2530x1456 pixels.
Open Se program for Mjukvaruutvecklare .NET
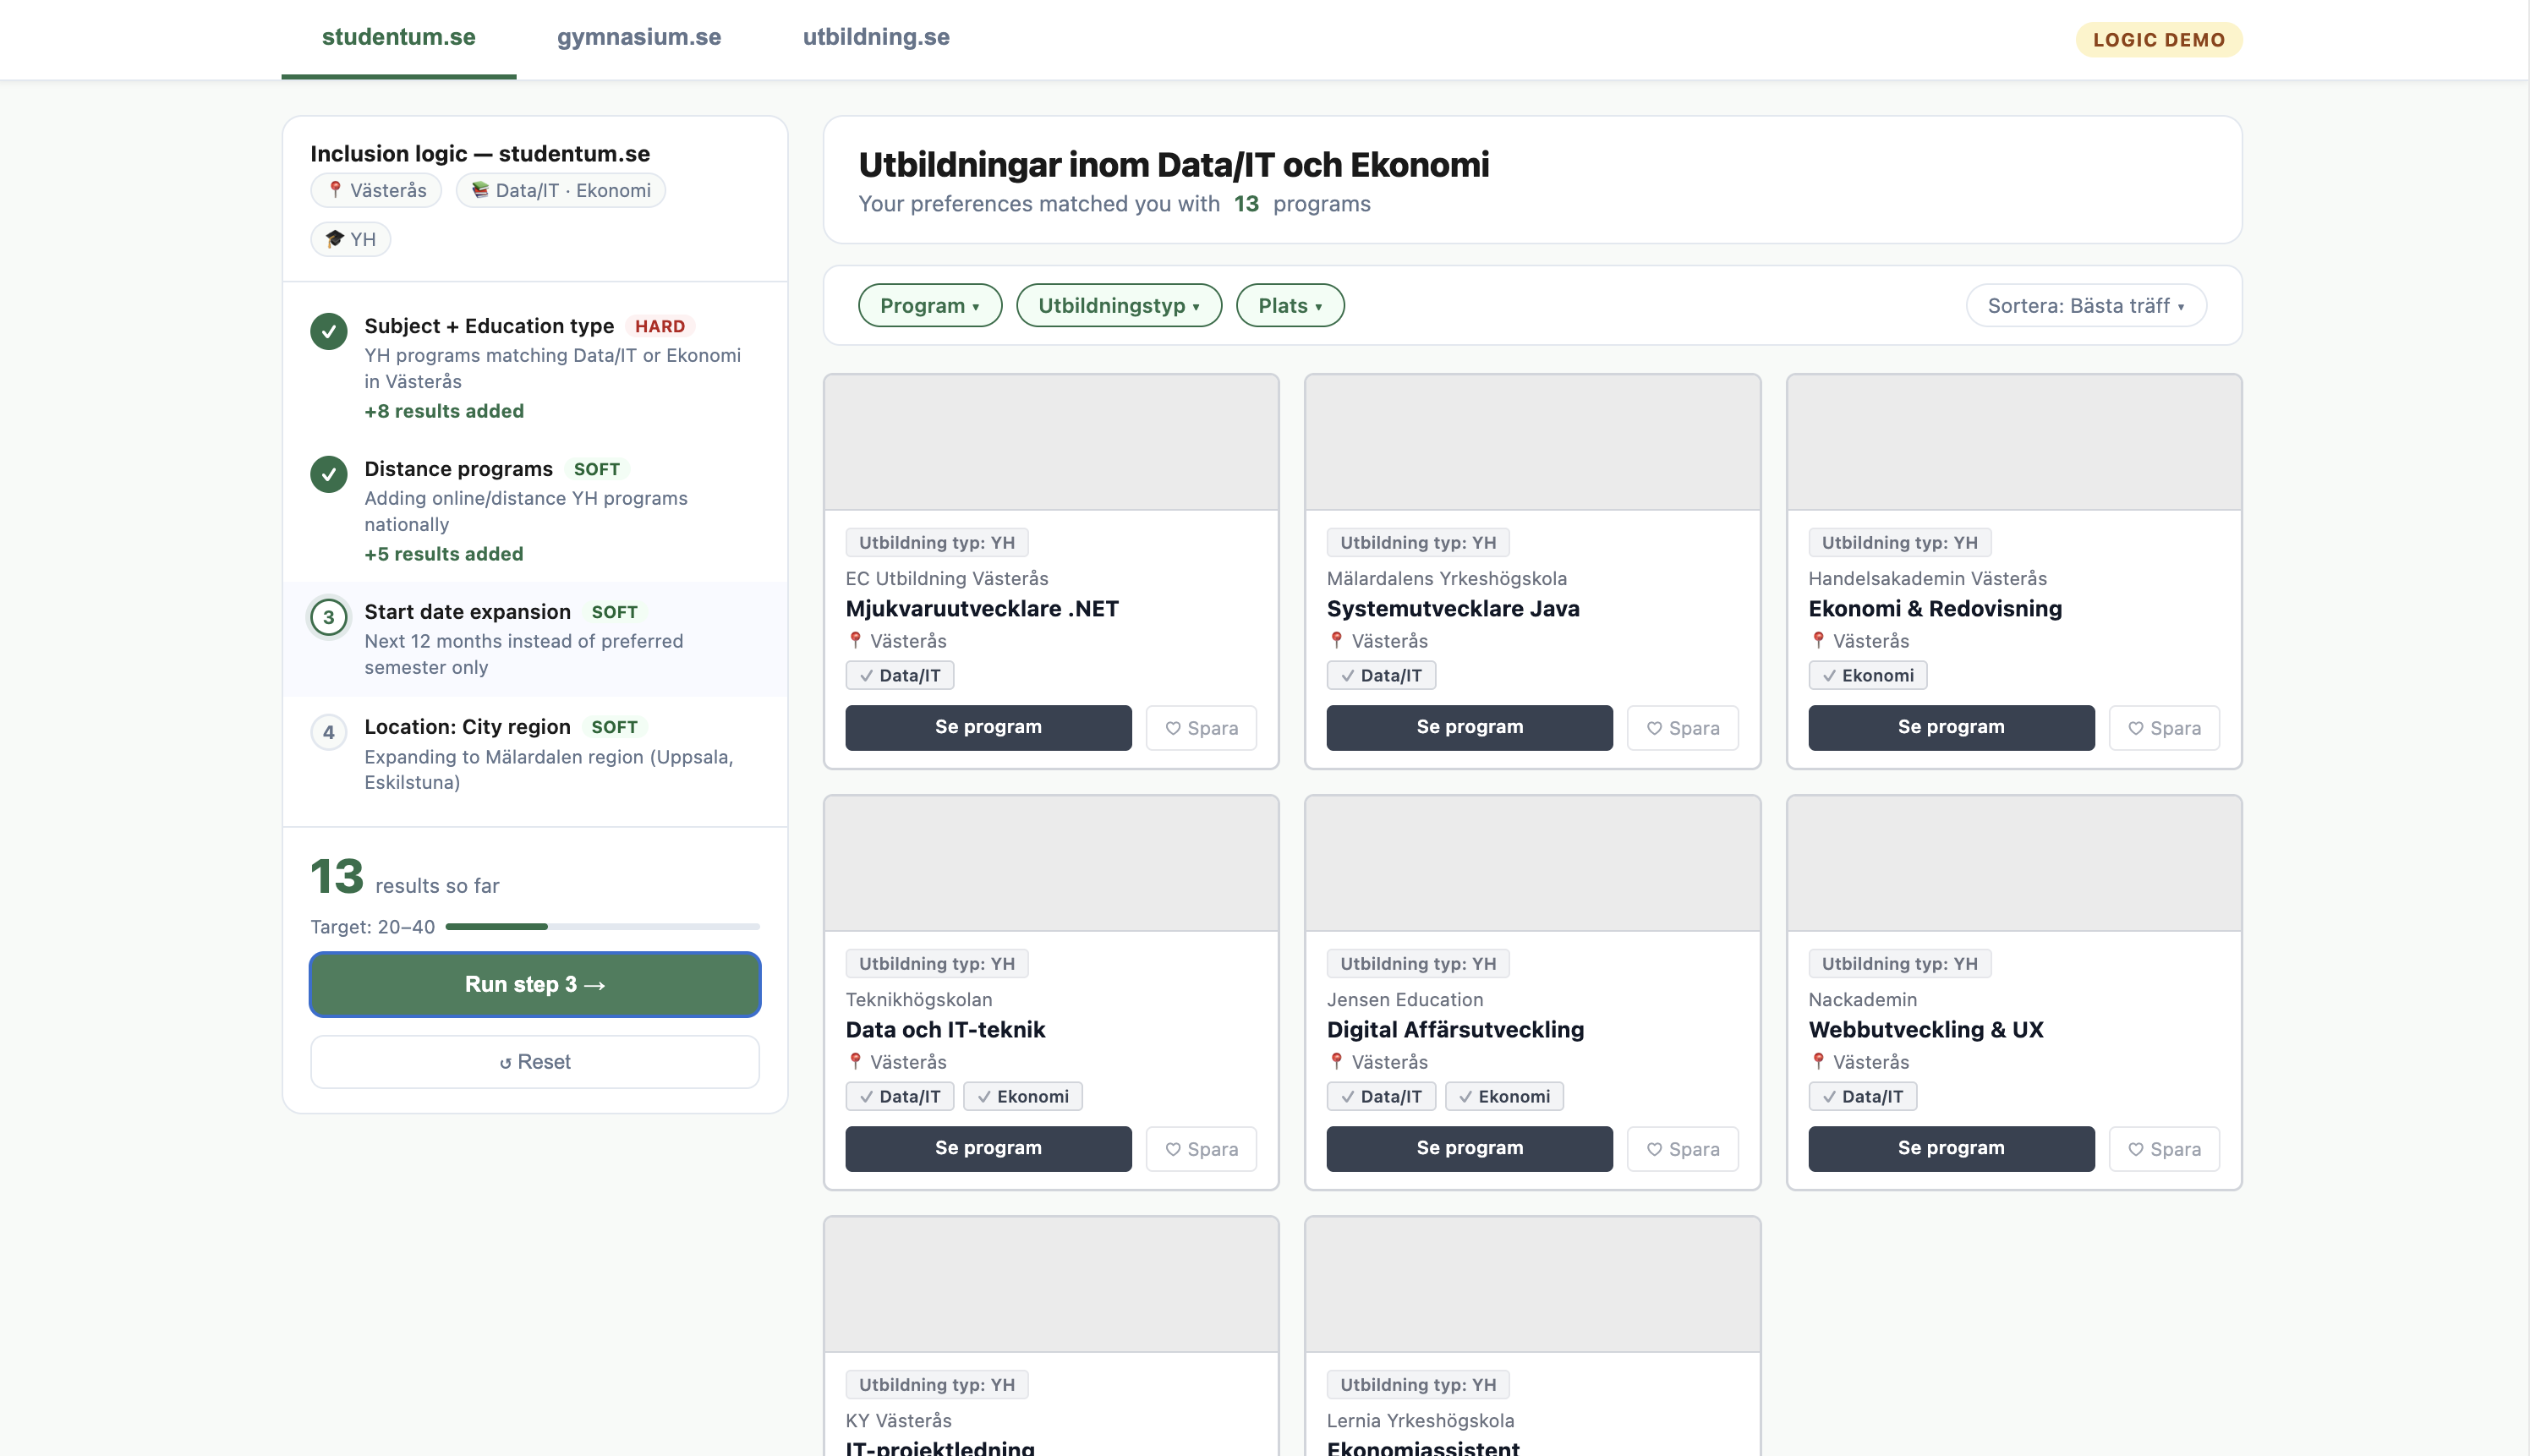(x=988, y=727)
